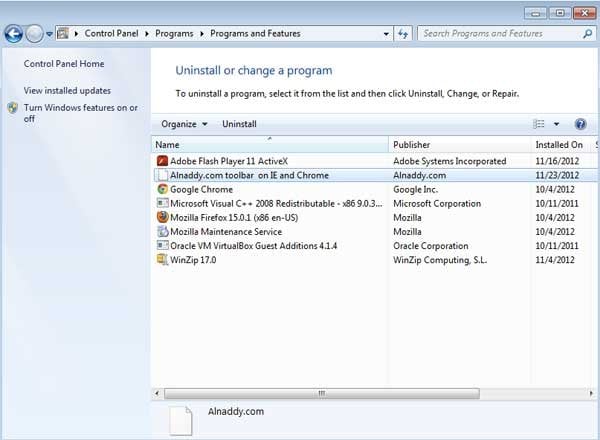Sort by the Installed On column header

pyautogui.click(x=561, y=145)
